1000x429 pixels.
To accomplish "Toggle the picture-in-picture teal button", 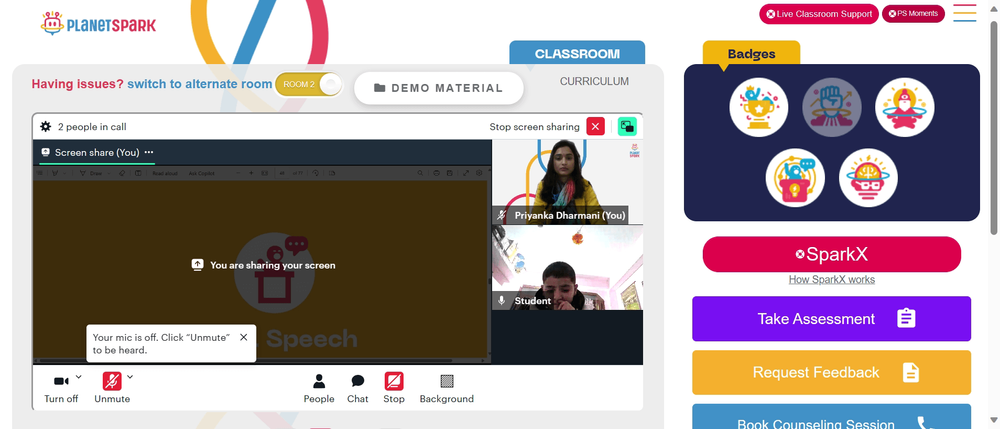I will click(x=627, y=126).
